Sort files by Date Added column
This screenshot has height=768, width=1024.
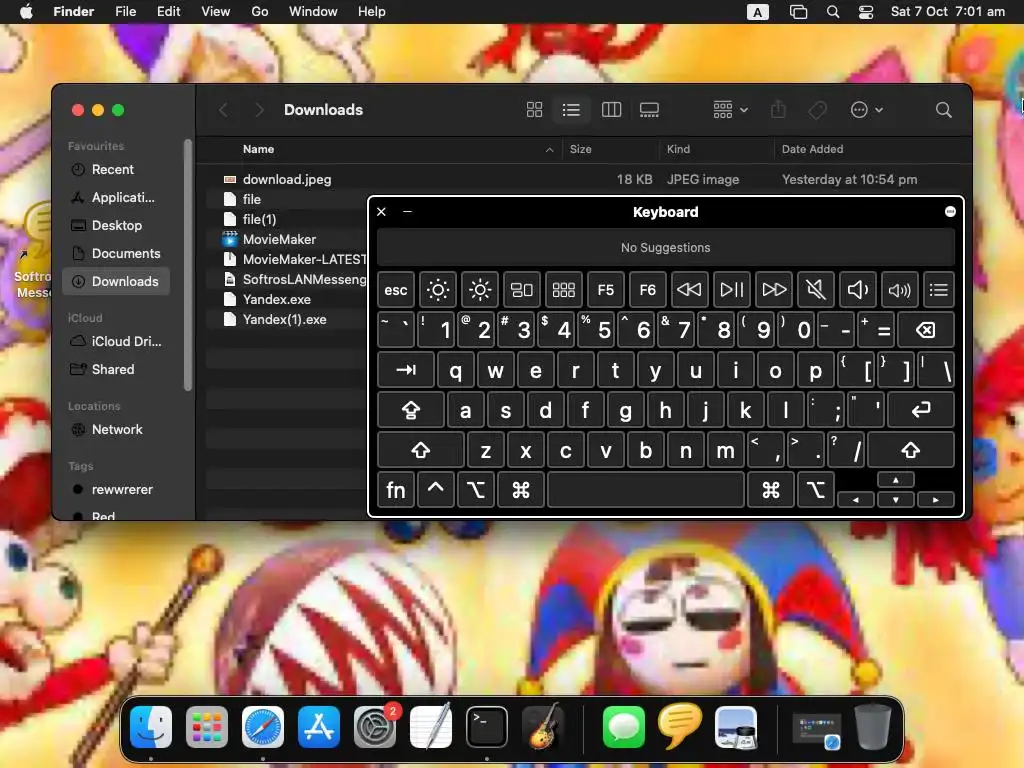872,149
